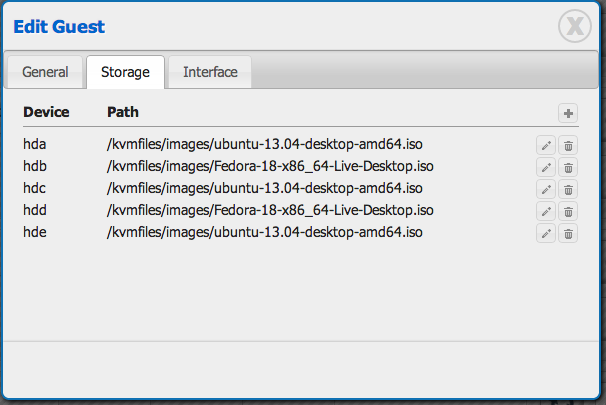Click the add storage plus icon
The image size is (606, 405).
tap(568, 113)
